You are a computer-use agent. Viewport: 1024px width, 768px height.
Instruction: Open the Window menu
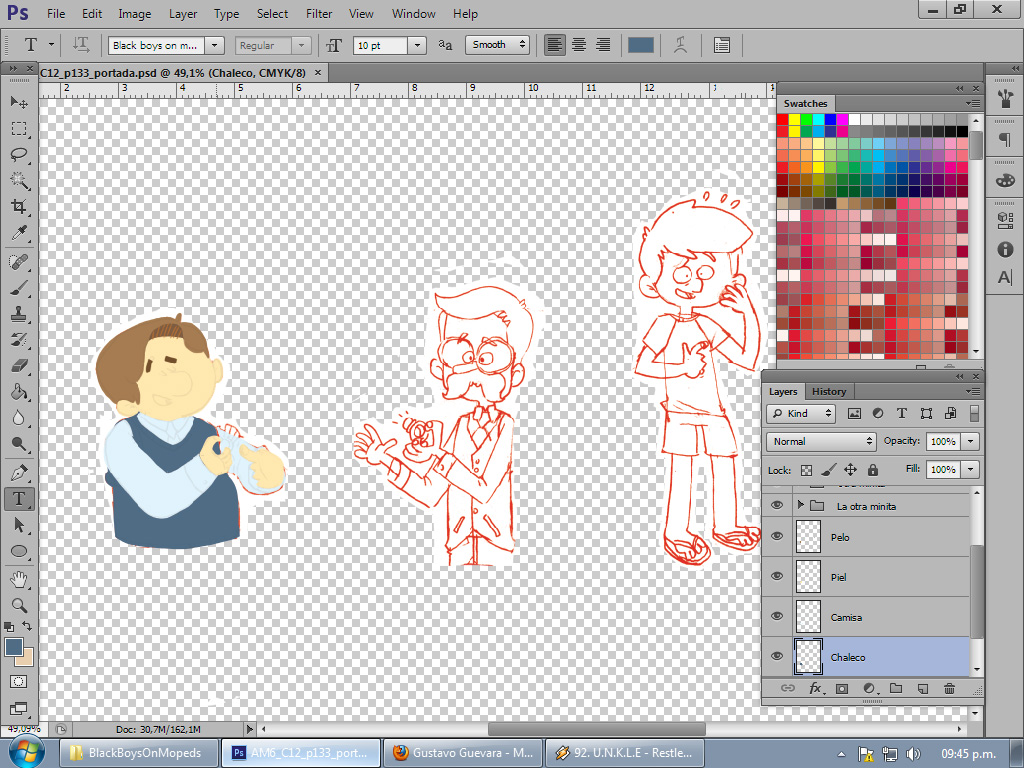(x=413, y=13)
